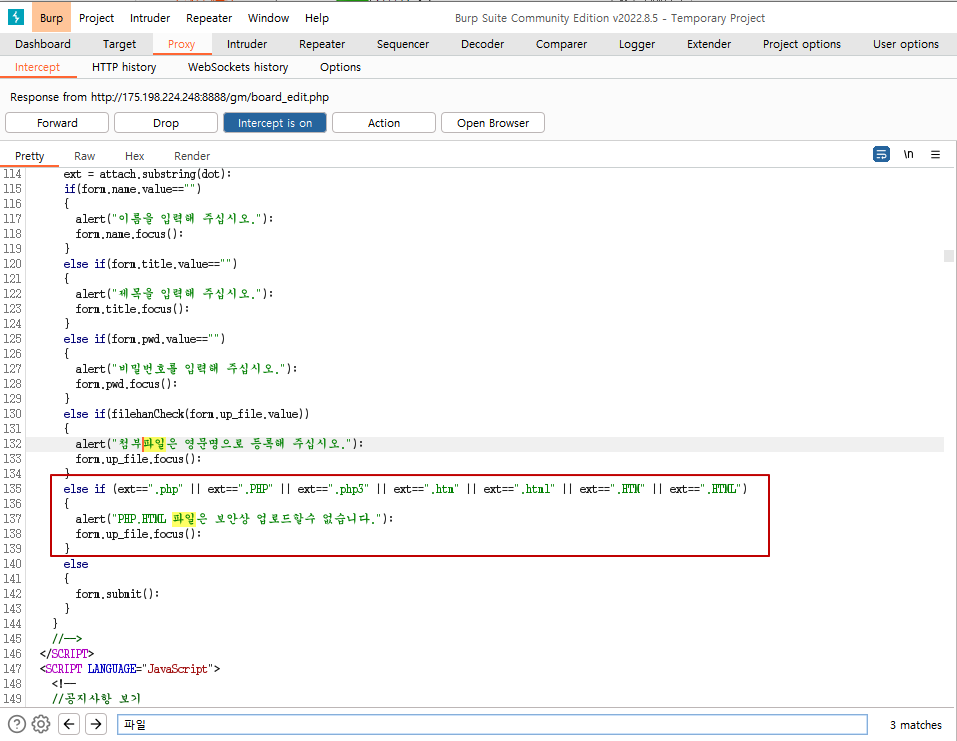This screenshot has width=957, height=741.
Task: Open the Logger tab
Action: point(637,44)
